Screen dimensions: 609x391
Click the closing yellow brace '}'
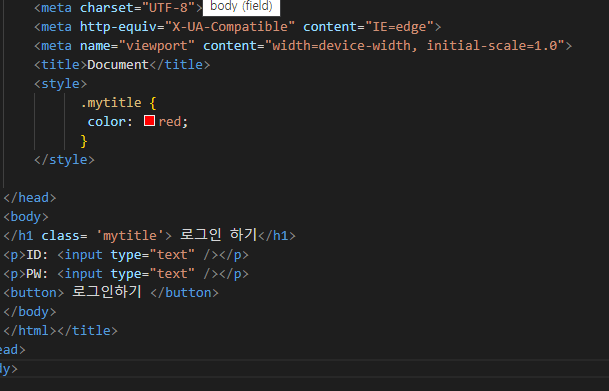pos(84,141)
